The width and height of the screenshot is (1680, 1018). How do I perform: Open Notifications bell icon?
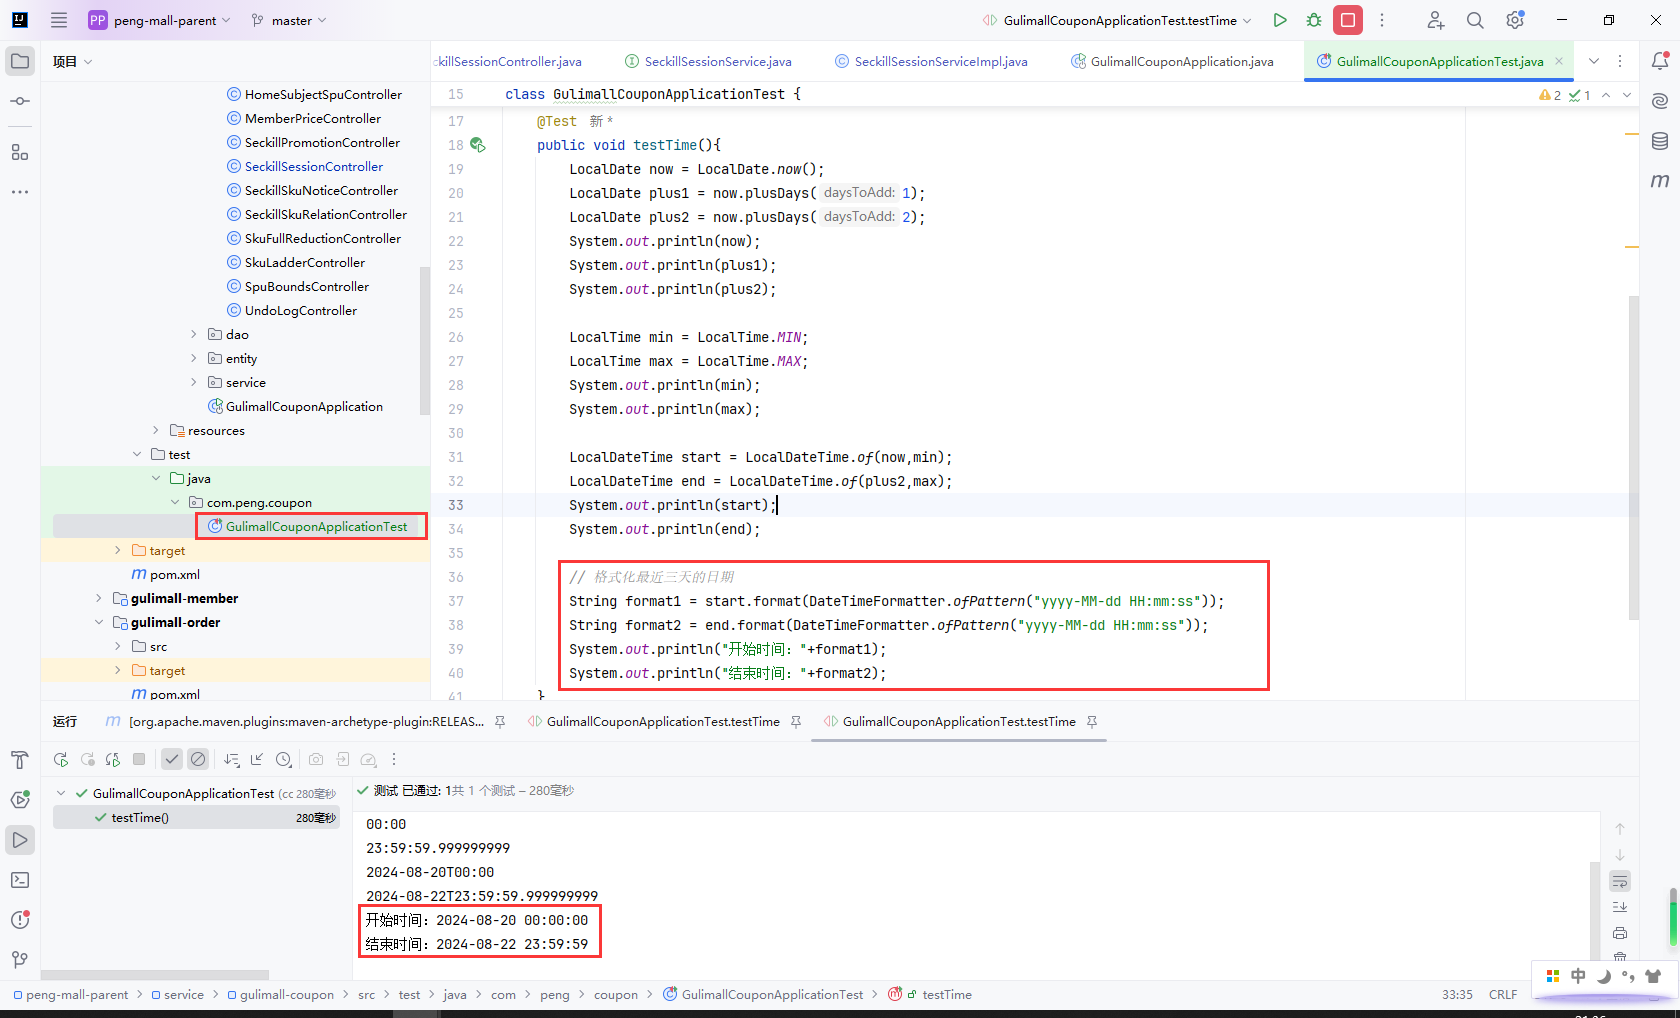[x=1660, y=61]
